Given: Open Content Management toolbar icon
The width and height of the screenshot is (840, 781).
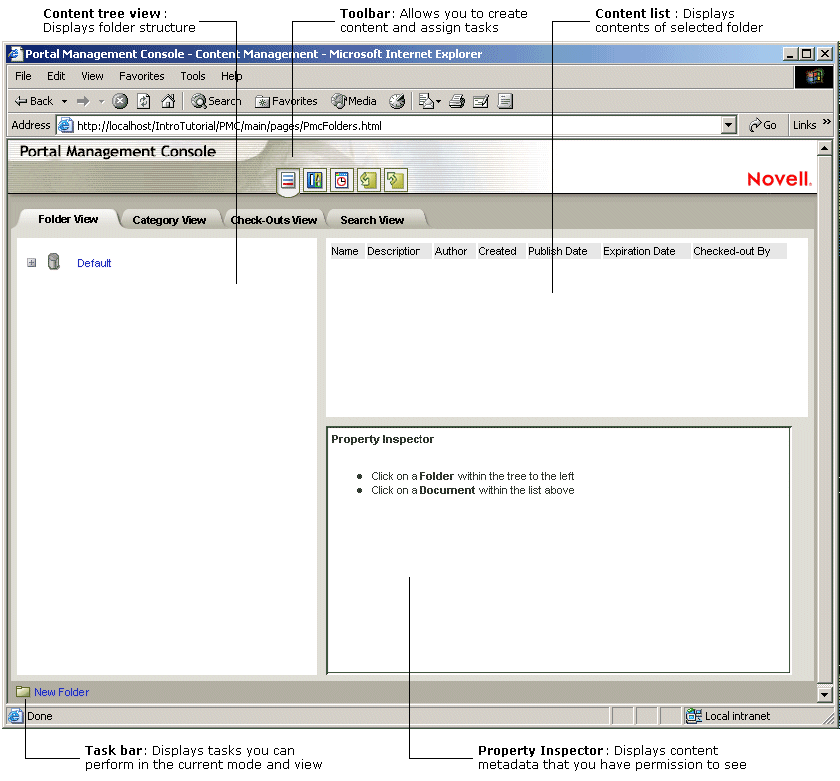Looking at the screenshot, I should 288,181.
